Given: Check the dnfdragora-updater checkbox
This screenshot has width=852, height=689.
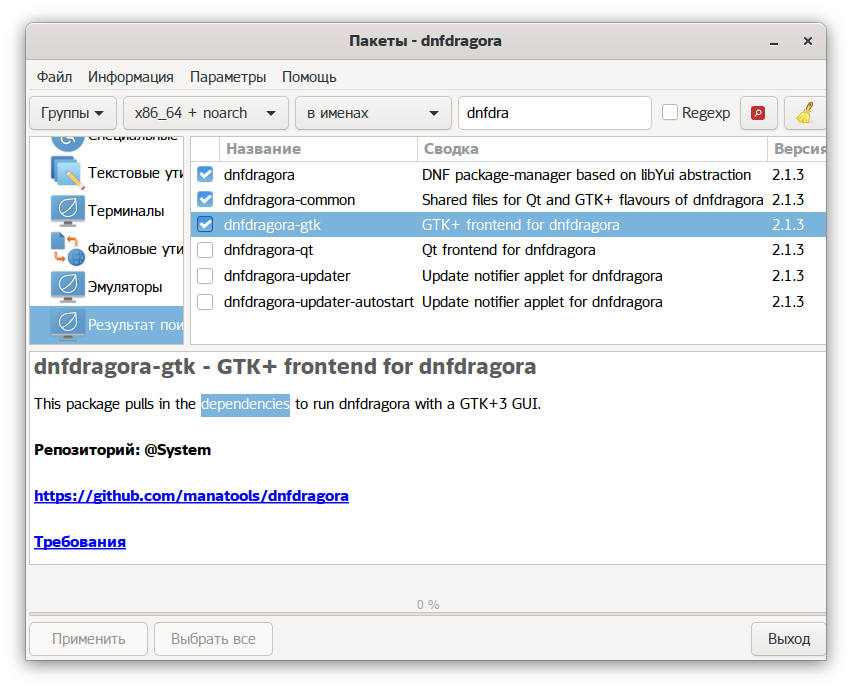Looking at the screenshot, I should [205, 276].
